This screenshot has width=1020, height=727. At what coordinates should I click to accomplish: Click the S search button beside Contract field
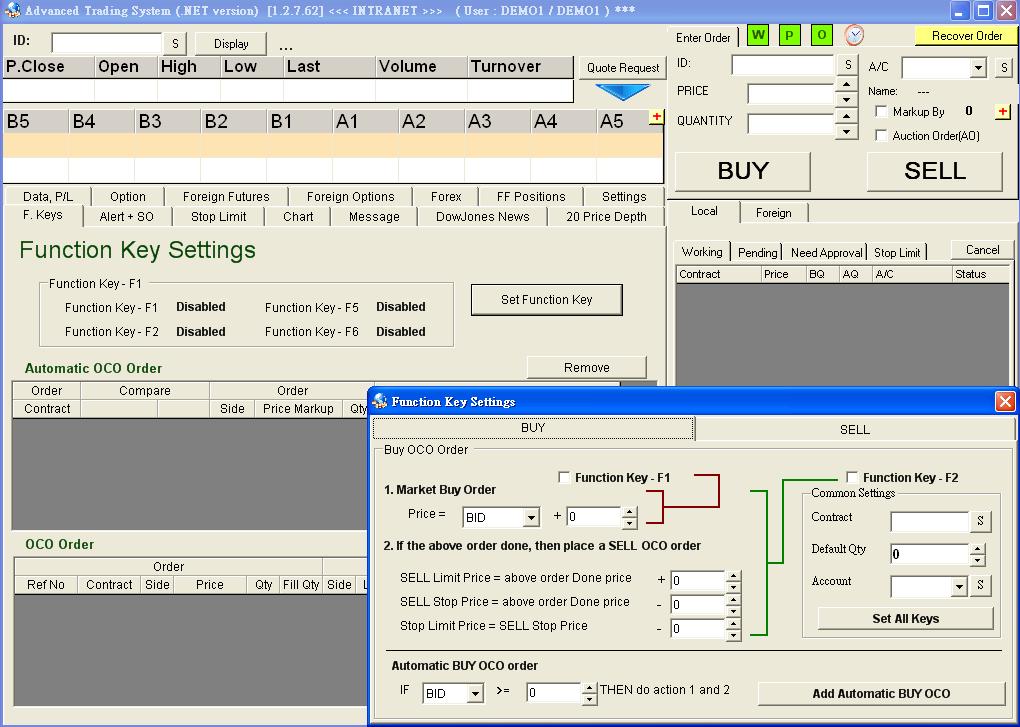[x=980, y=521]
